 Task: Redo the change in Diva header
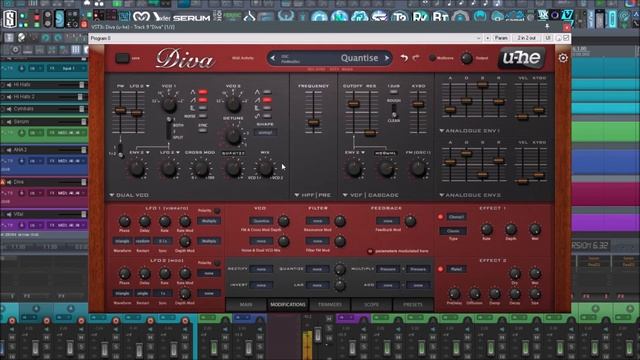click(x=416, y=58)
